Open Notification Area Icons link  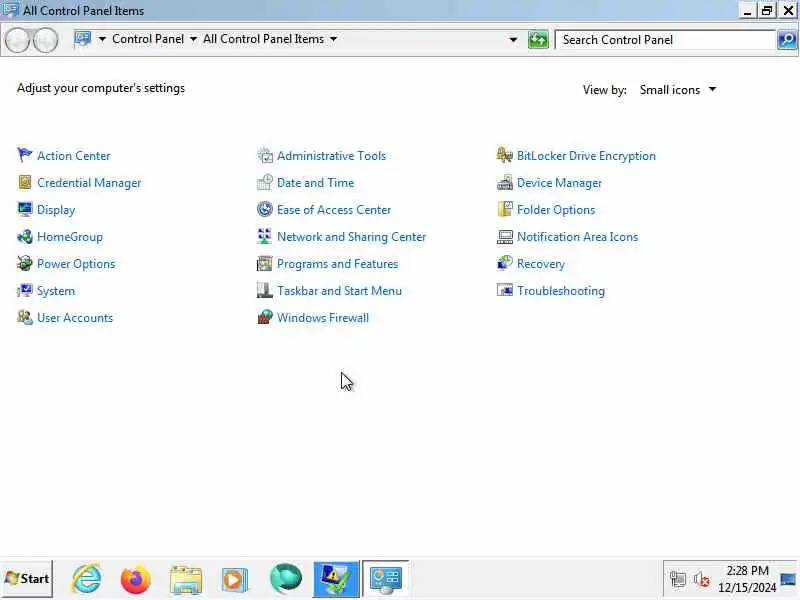point(577,237)
